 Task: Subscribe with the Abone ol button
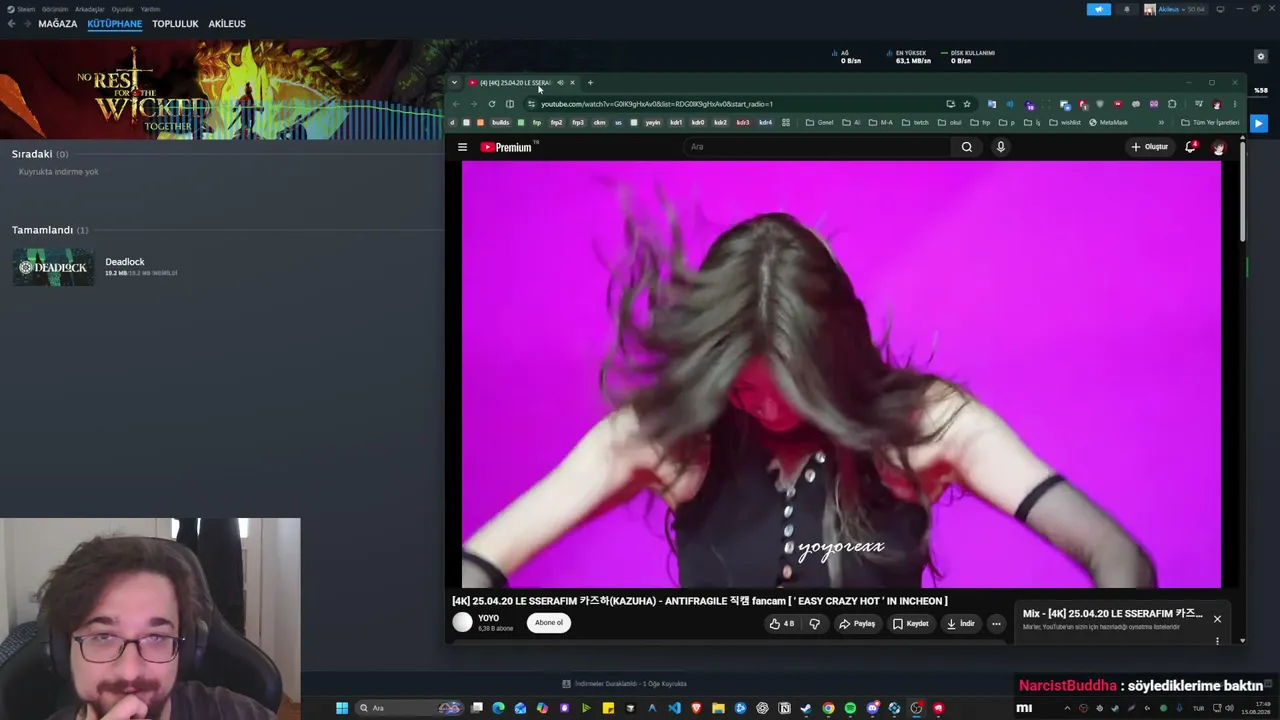click(x=549, y=623)
